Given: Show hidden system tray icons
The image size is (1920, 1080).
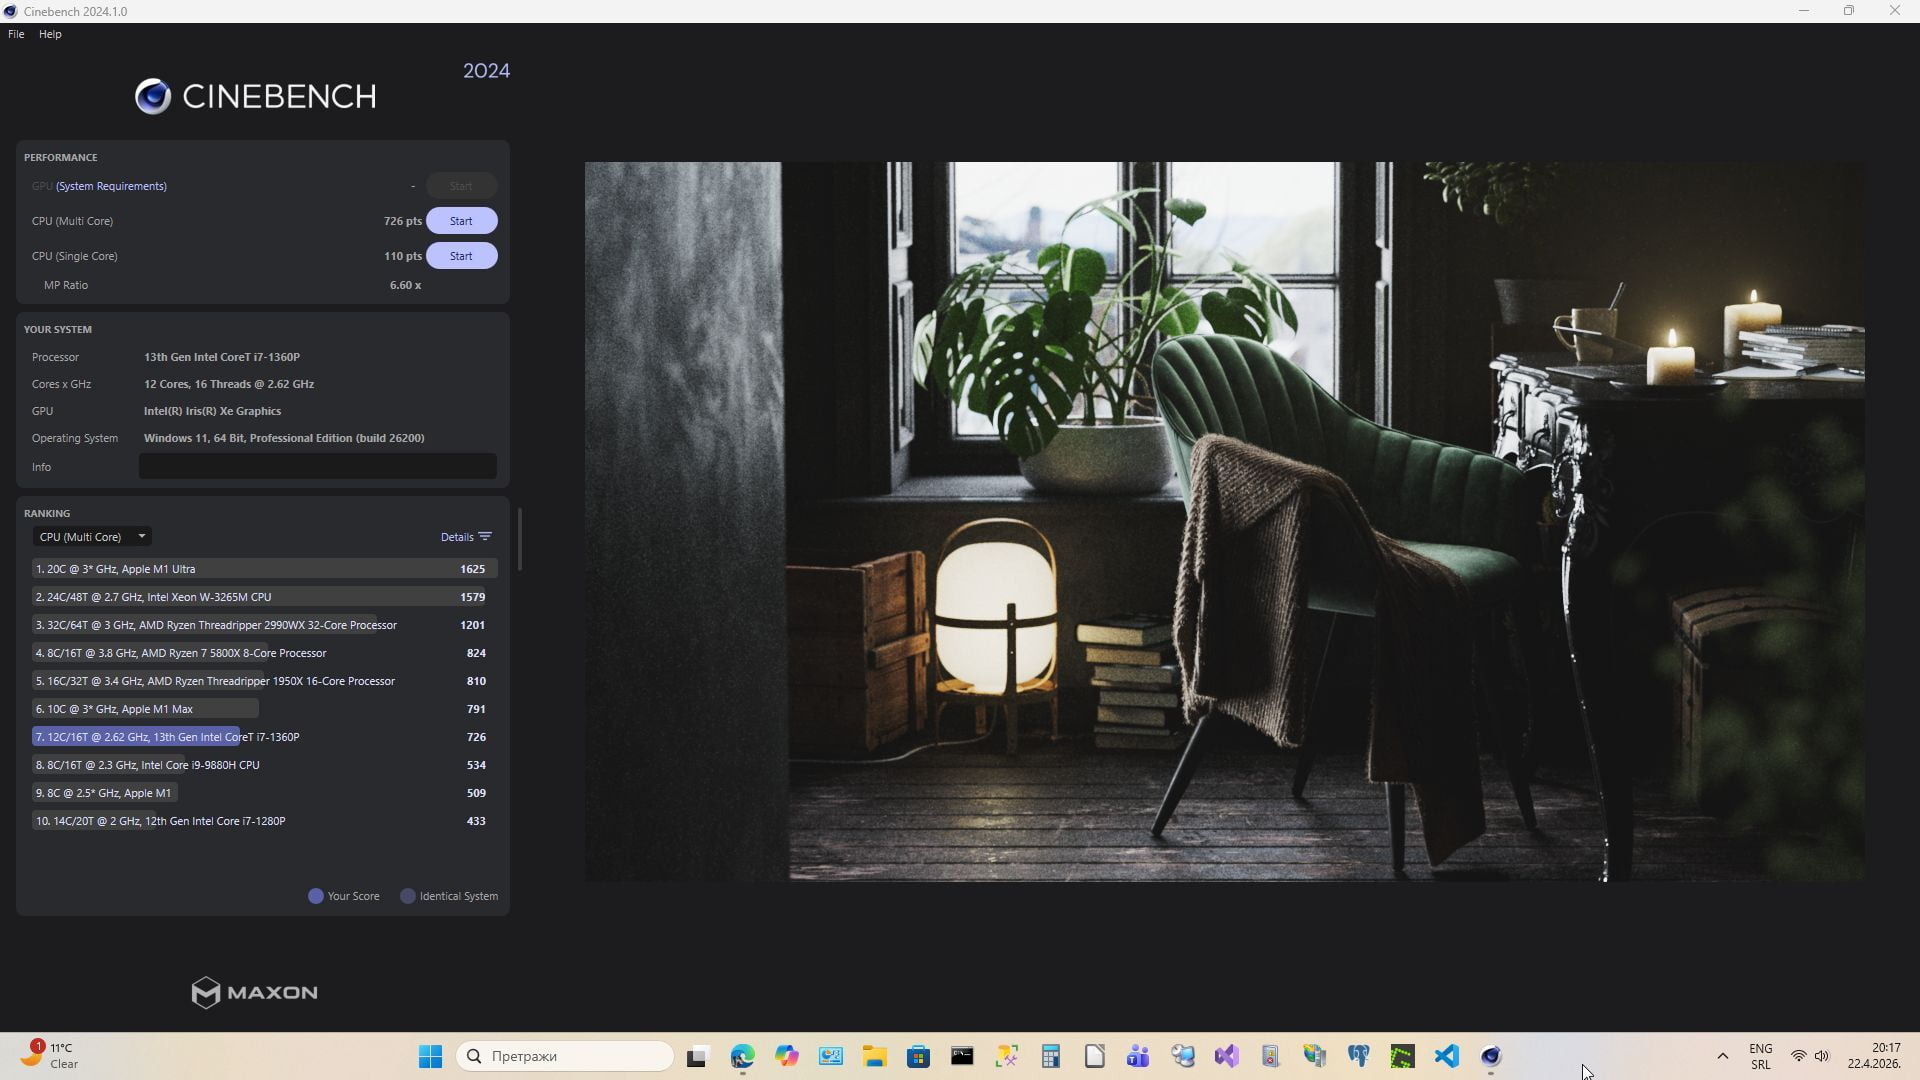Looking at the screenshot, I should tap(1722, 1056).
